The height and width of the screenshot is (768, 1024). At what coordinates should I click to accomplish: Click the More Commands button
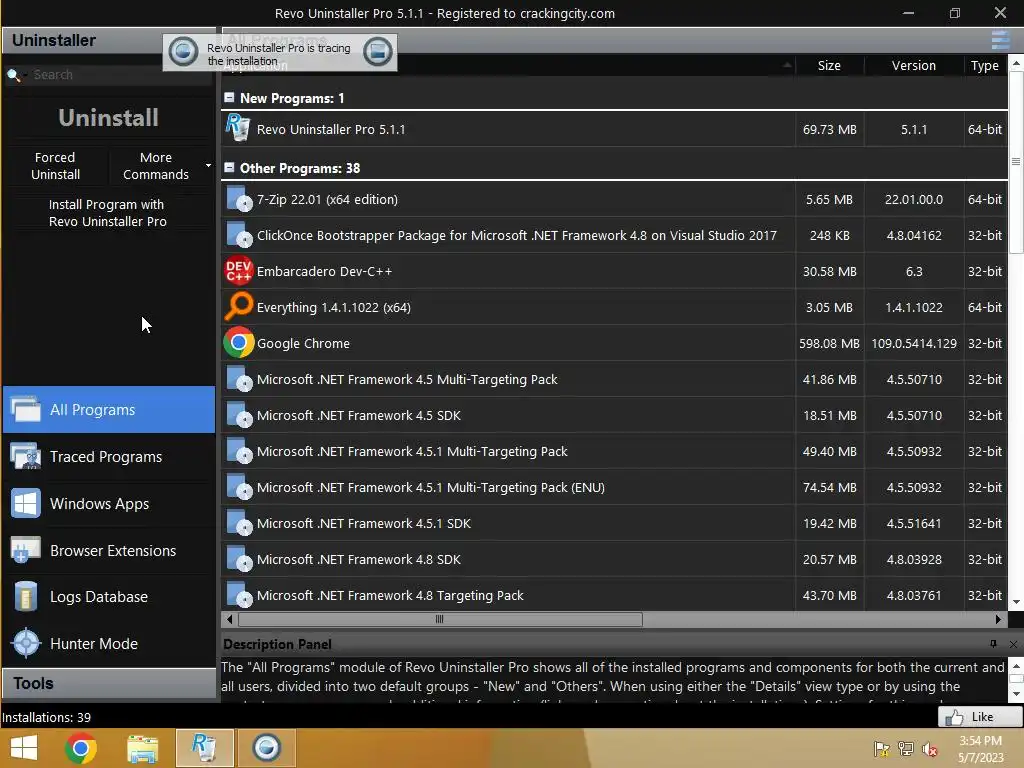point(155,166)
